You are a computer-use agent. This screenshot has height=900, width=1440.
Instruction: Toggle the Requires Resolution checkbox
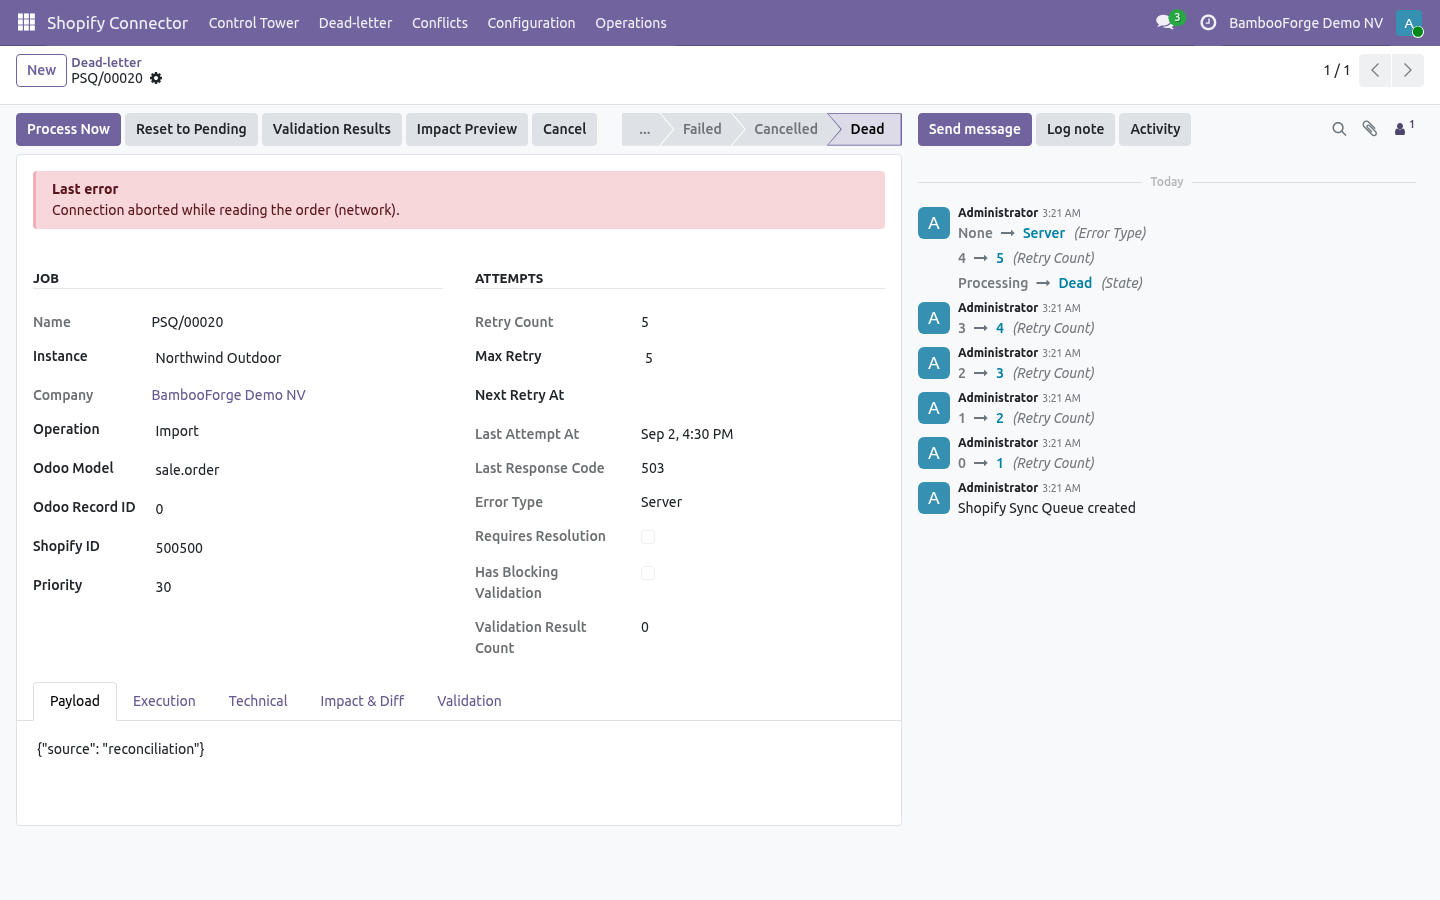click(648, 537)
